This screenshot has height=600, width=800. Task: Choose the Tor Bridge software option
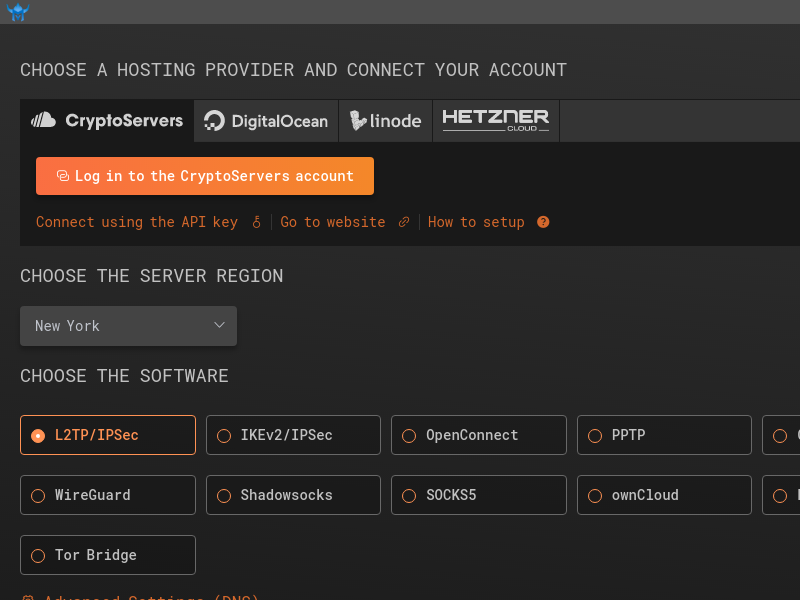pyautogui.click(x=108, y=555)
